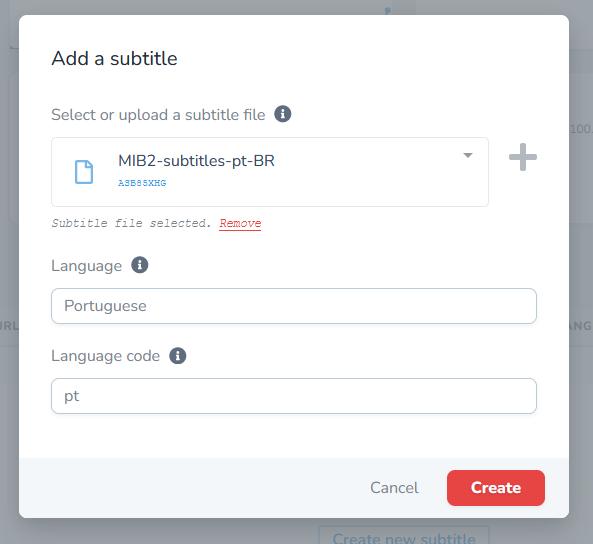Focus the Language code field containing pt
Screen dimensions: 593x544
(x=294, y=396)
